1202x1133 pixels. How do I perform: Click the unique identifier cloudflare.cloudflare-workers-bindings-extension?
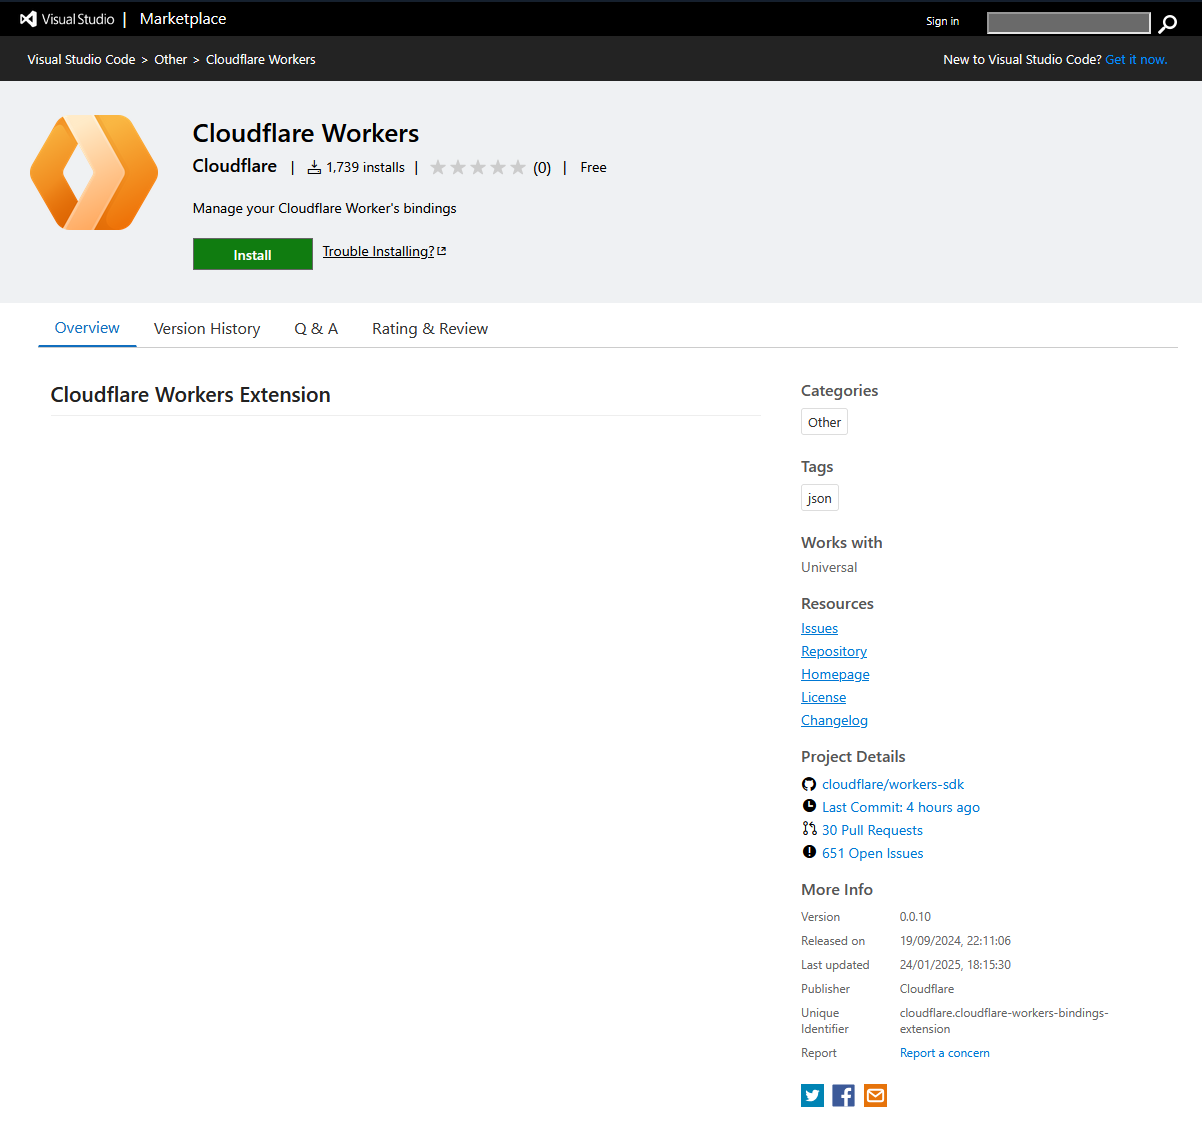point(1004,1021)
